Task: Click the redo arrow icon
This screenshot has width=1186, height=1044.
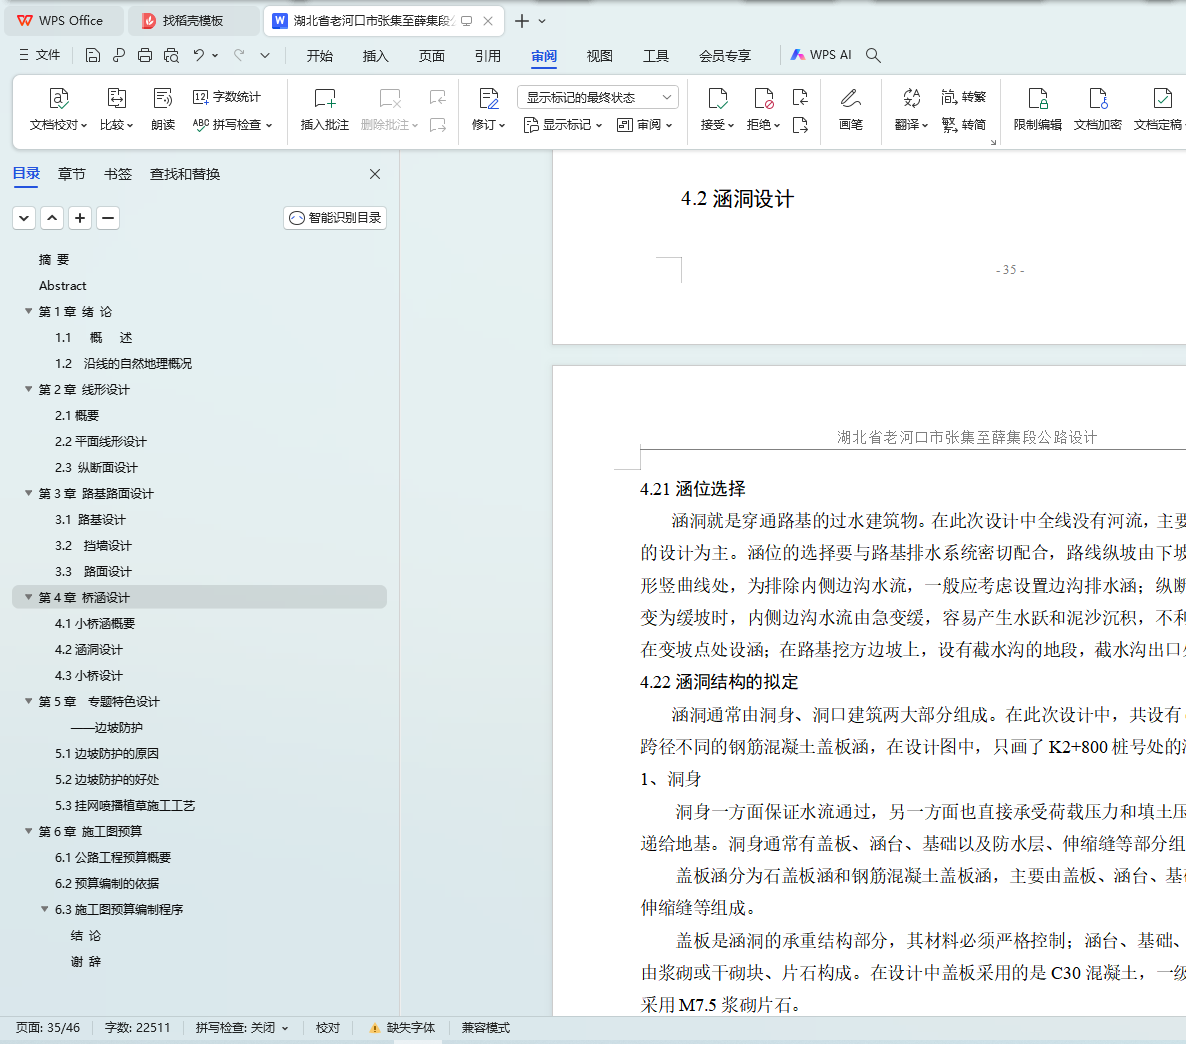Action: tap(239, 55)
